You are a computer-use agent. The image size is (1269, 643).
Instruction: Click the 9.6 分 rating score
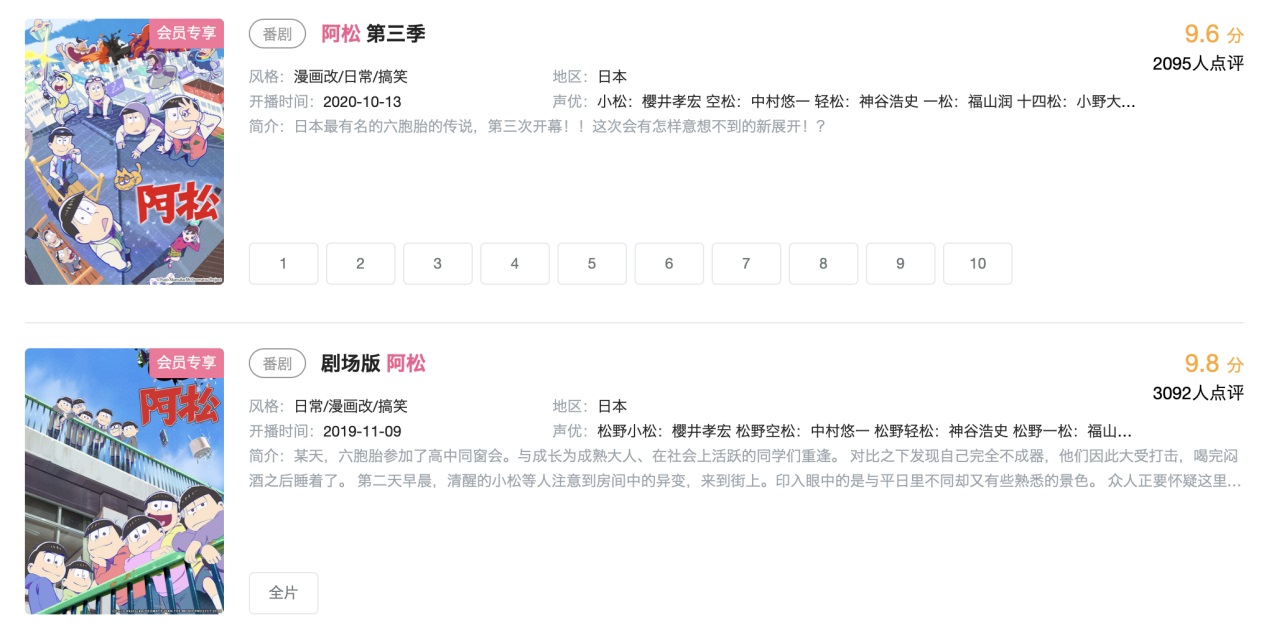click(x=1214, y=34)
